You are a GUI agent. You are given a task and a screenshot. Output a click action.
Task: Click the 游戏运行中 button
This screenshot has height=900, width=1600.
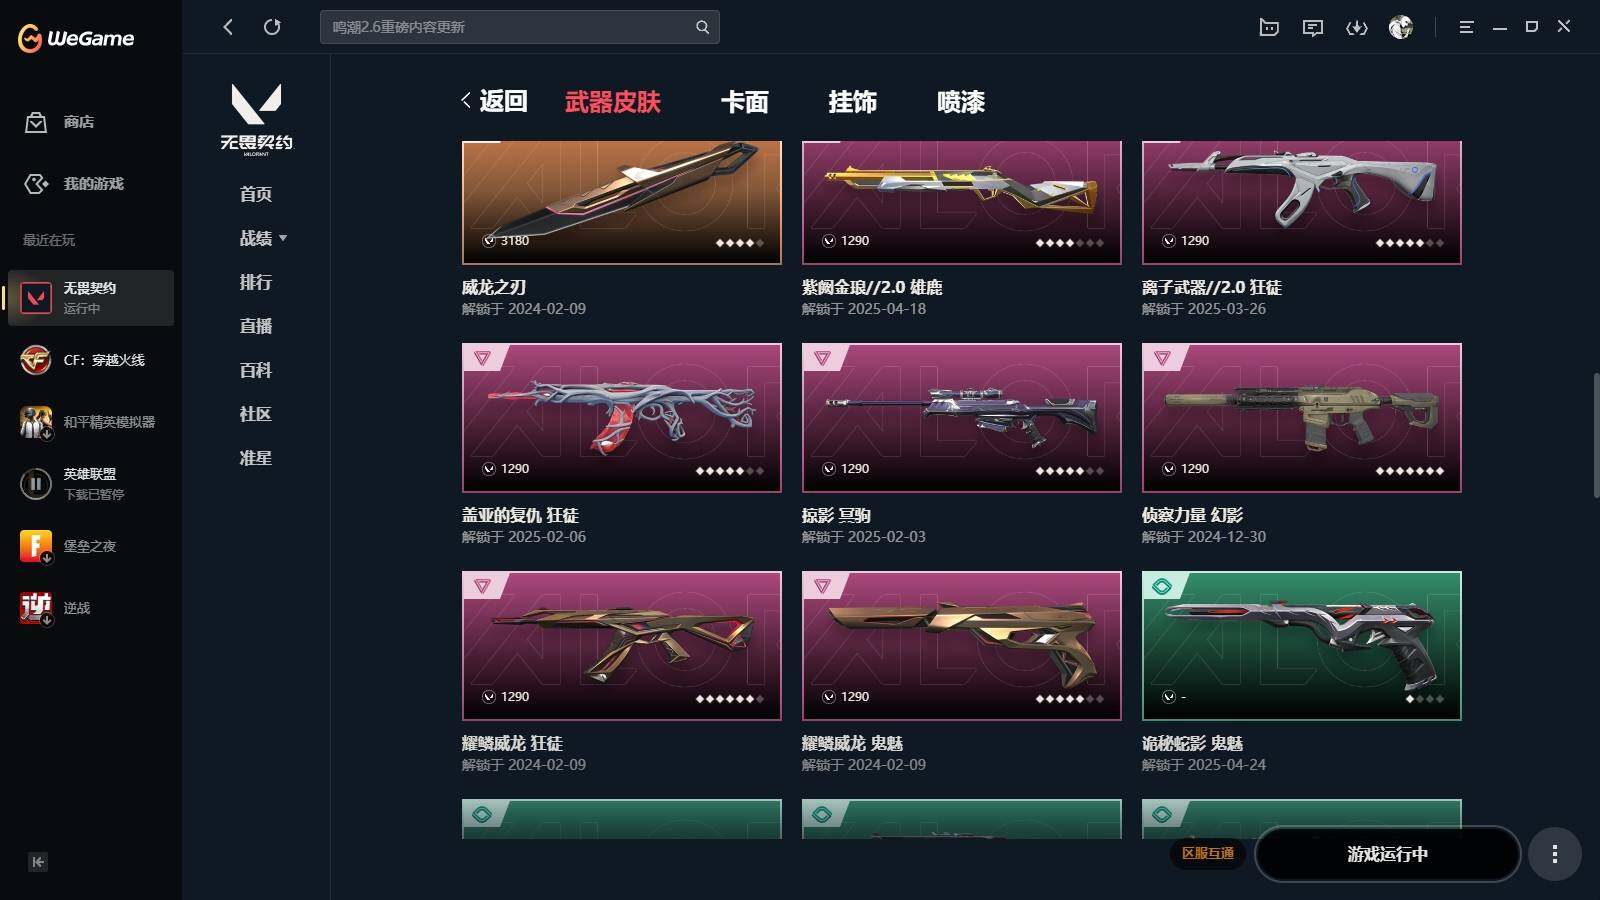pos(1387,854)
